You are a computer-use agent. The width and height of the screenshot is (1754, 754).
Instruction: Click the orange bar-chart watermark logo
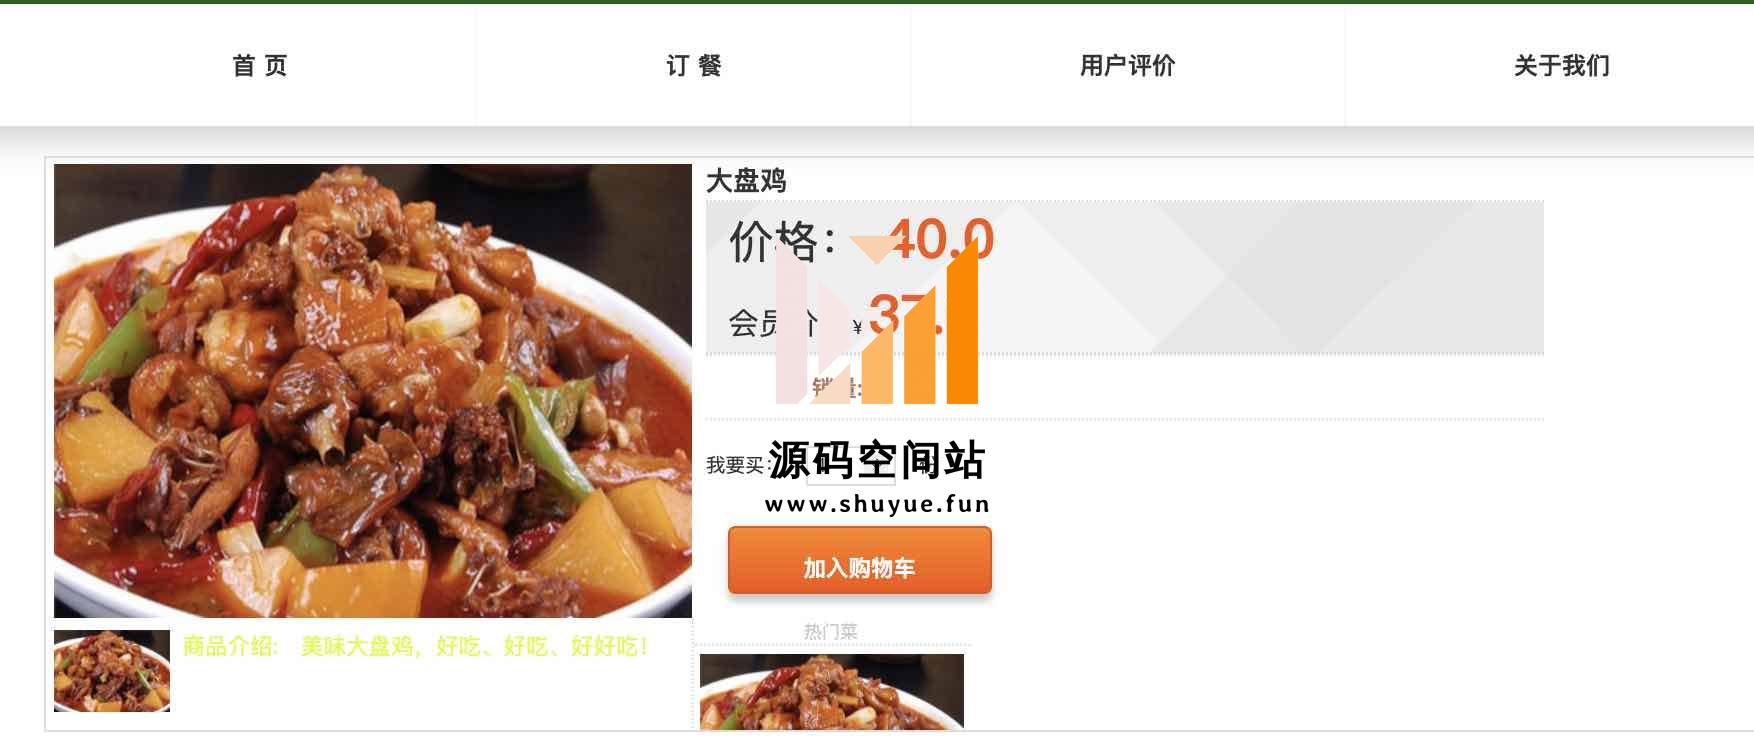point(877,320)
